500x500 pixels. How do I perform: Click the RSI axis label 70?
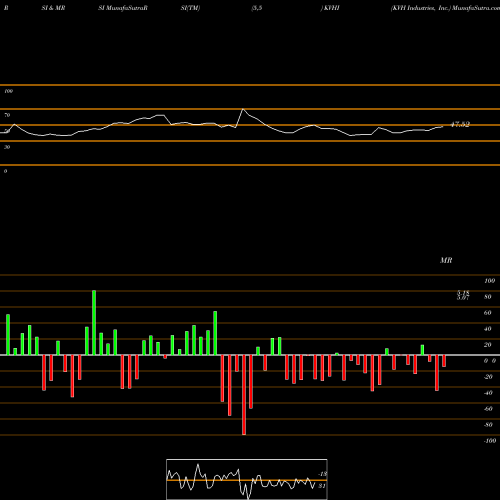pos(7,115)
